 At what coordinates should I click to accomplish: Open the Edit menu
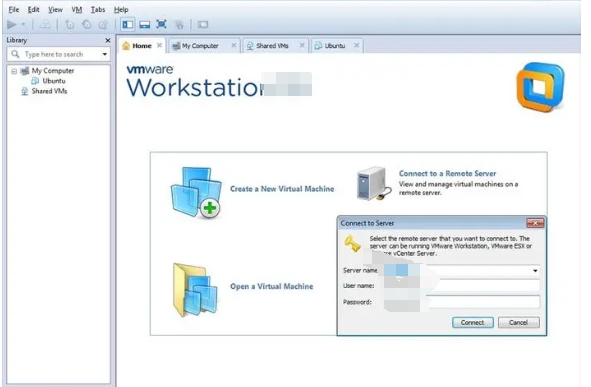[x=34, y=9]
